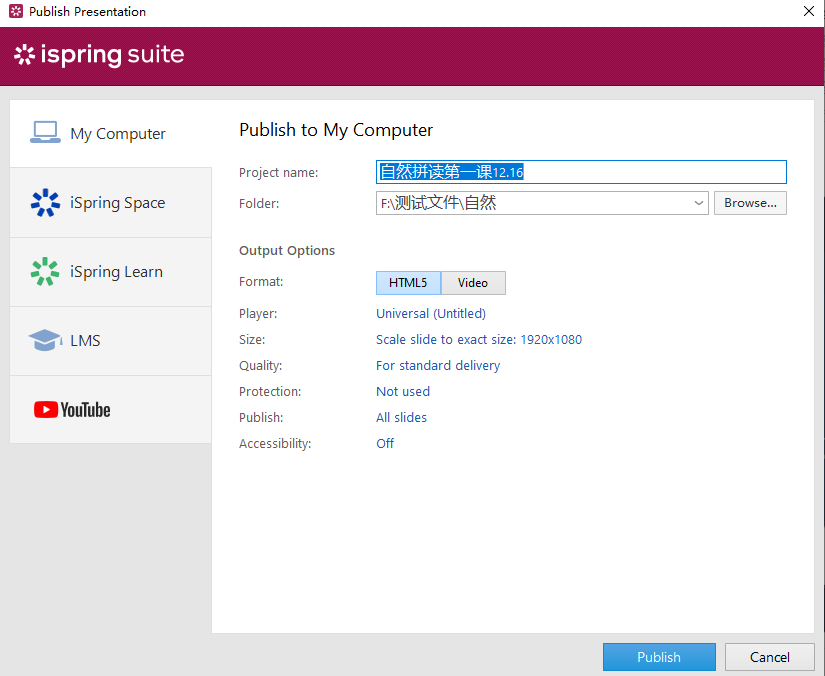Select the HTML5 format option
Image resolution: width=825 pixels, height=676 pixels.
(x=408, y=283)
